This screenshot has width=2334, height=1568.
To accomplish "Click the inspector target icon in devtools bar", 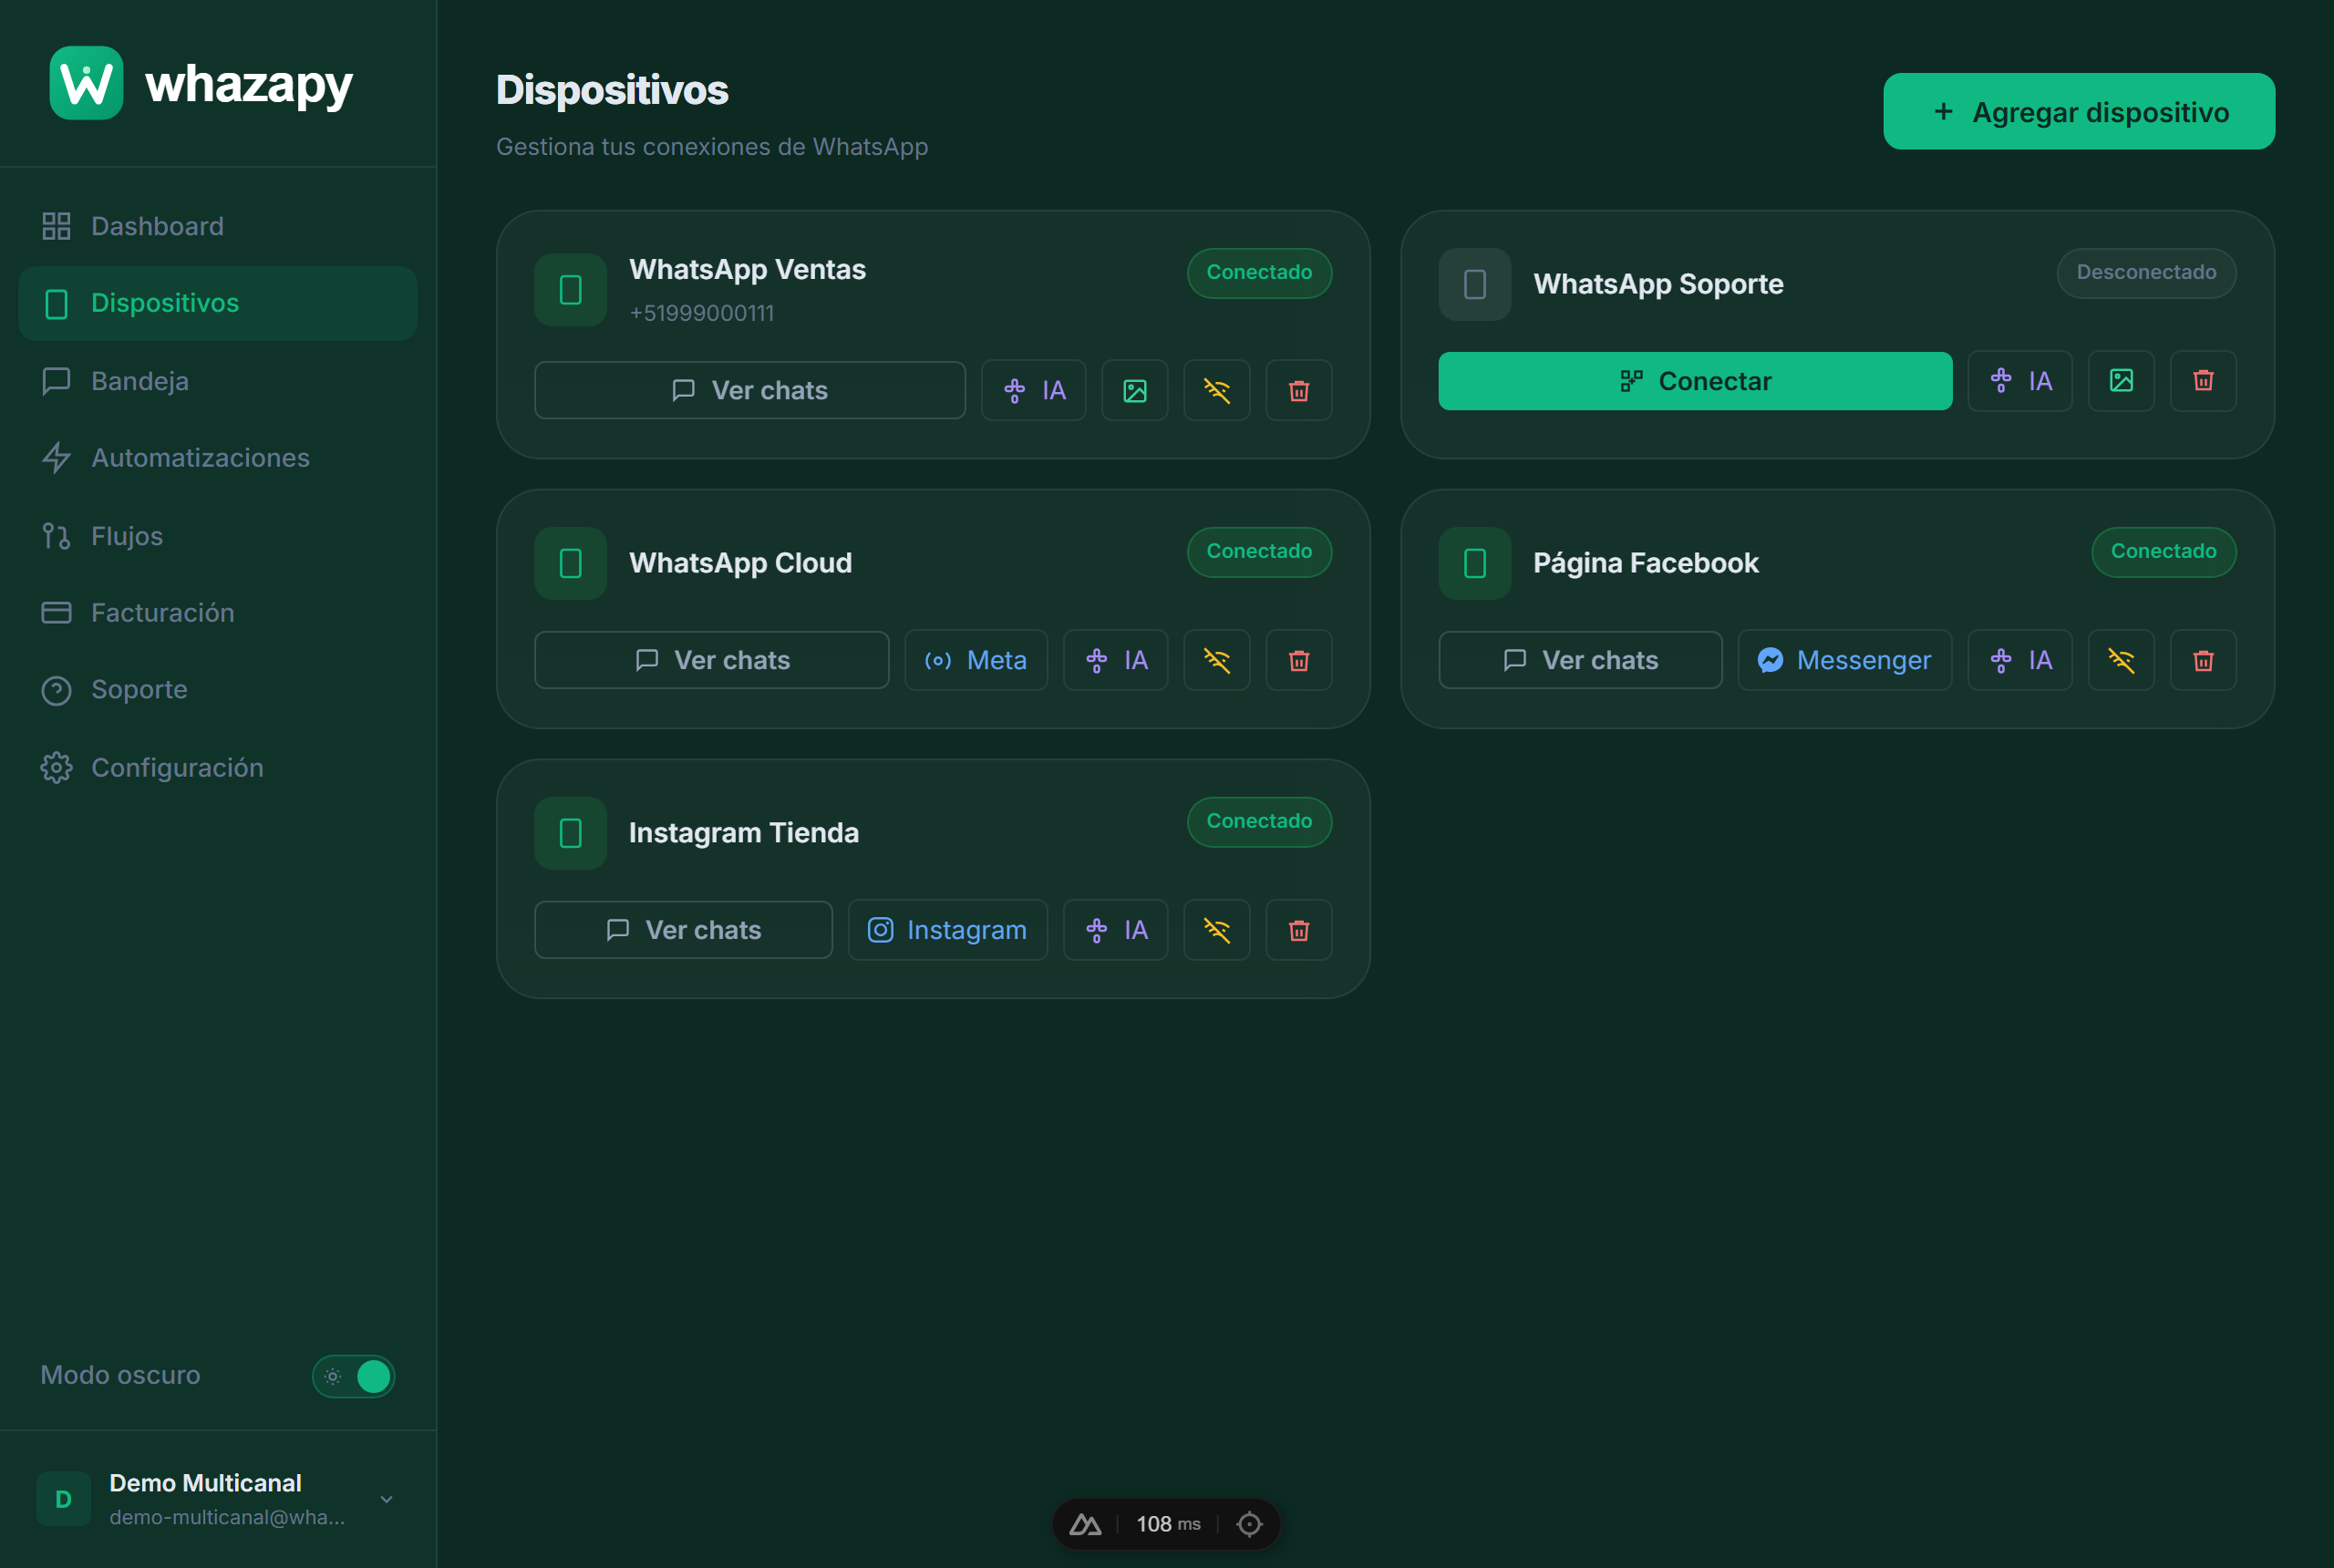I will coord(1249,1524).
